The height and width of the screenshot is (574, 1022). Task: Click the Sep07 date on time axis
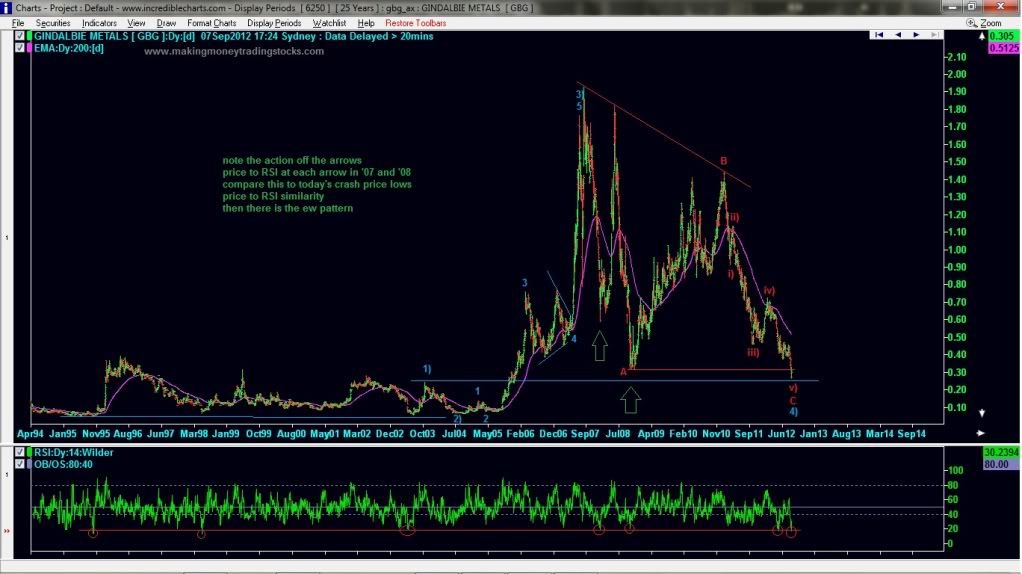(585, 434)
